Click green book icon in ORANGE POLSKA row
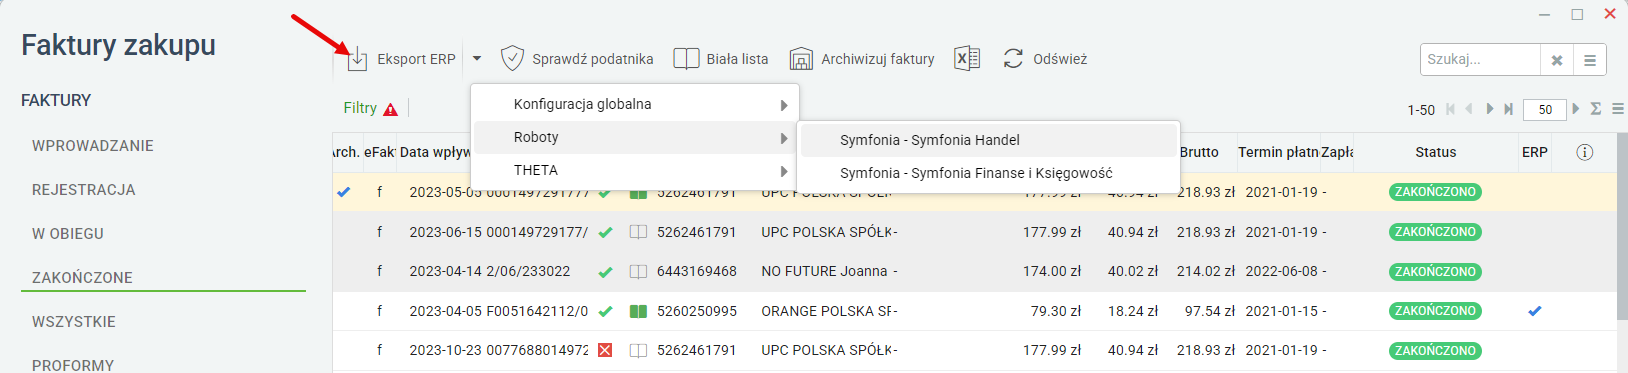This screenshot has height=373, width=1628. click(638, 311)
